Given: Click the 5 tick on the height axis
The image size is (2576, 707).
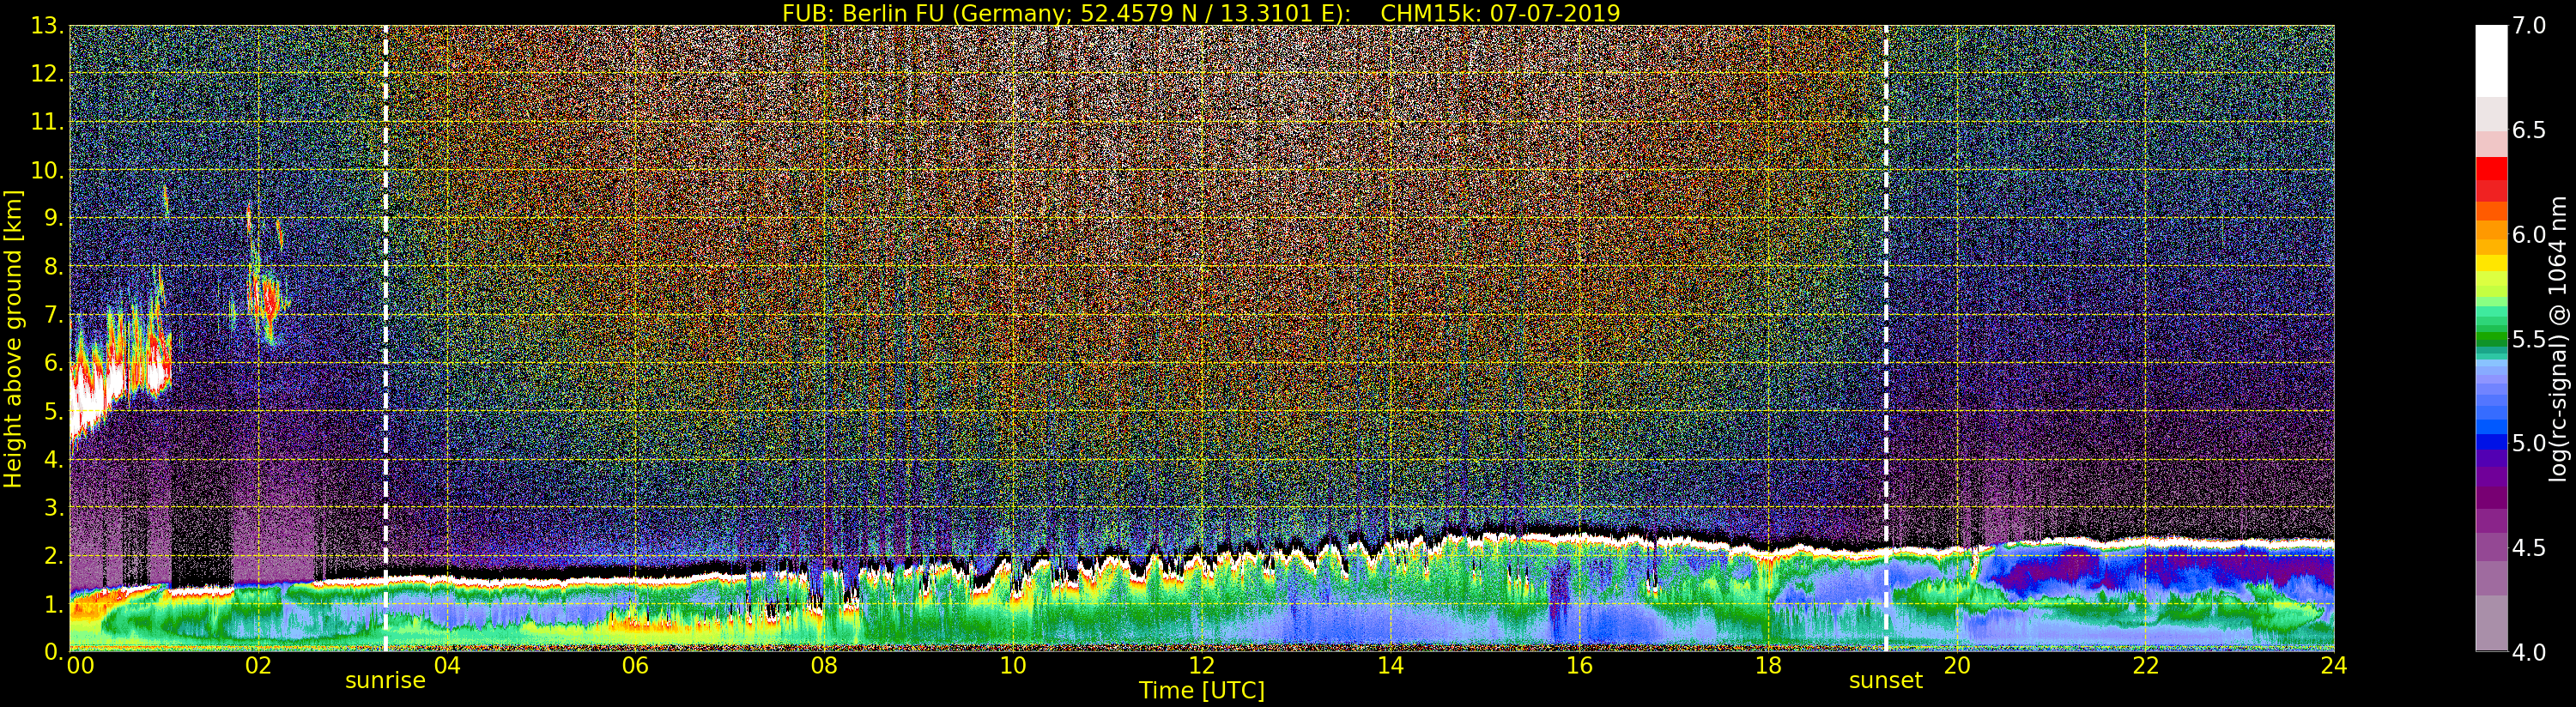Looking at the screenshot, I should click(x=53, y=412).
